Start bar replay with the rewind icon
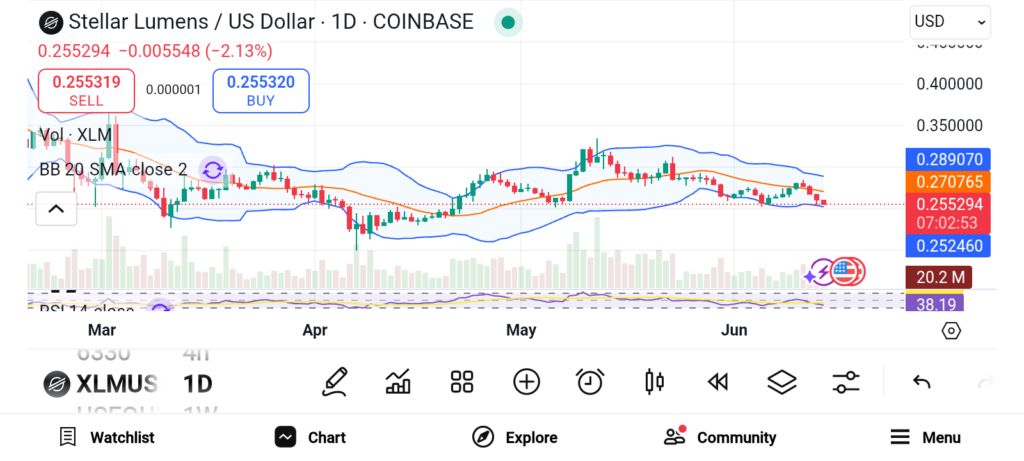The image size is (1024, 461). [717, 381]
